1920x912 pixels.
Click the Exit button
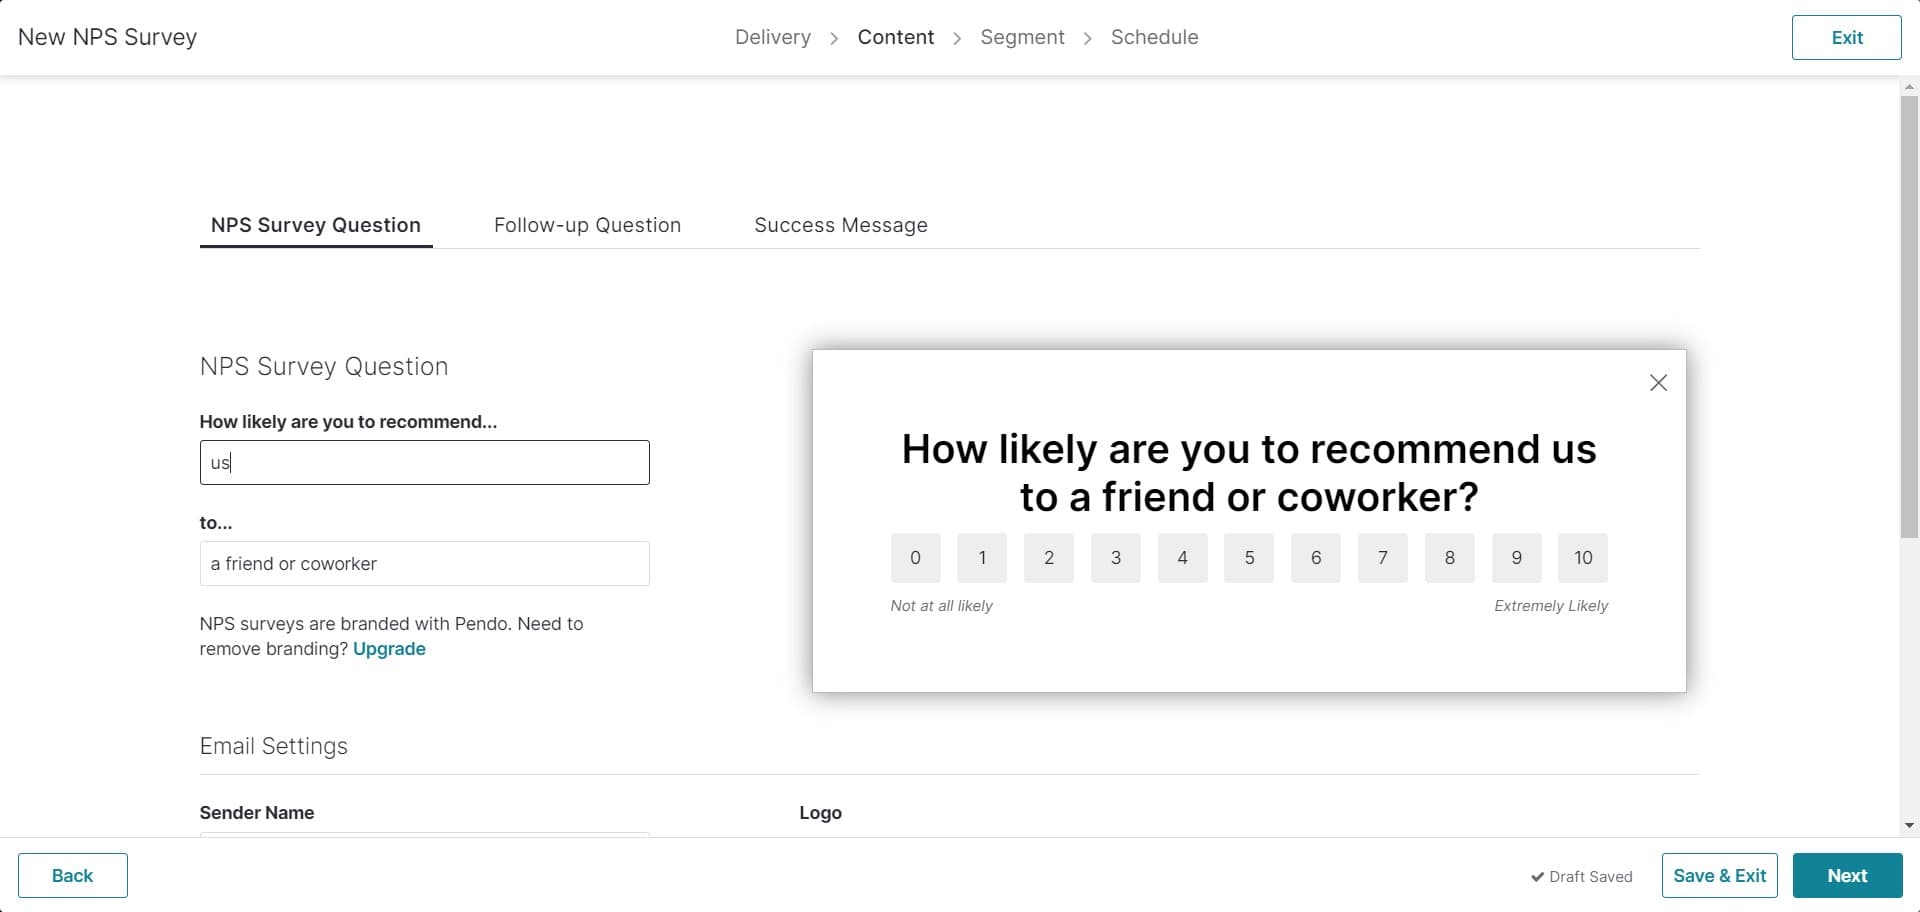click(x=1846, y=37)
